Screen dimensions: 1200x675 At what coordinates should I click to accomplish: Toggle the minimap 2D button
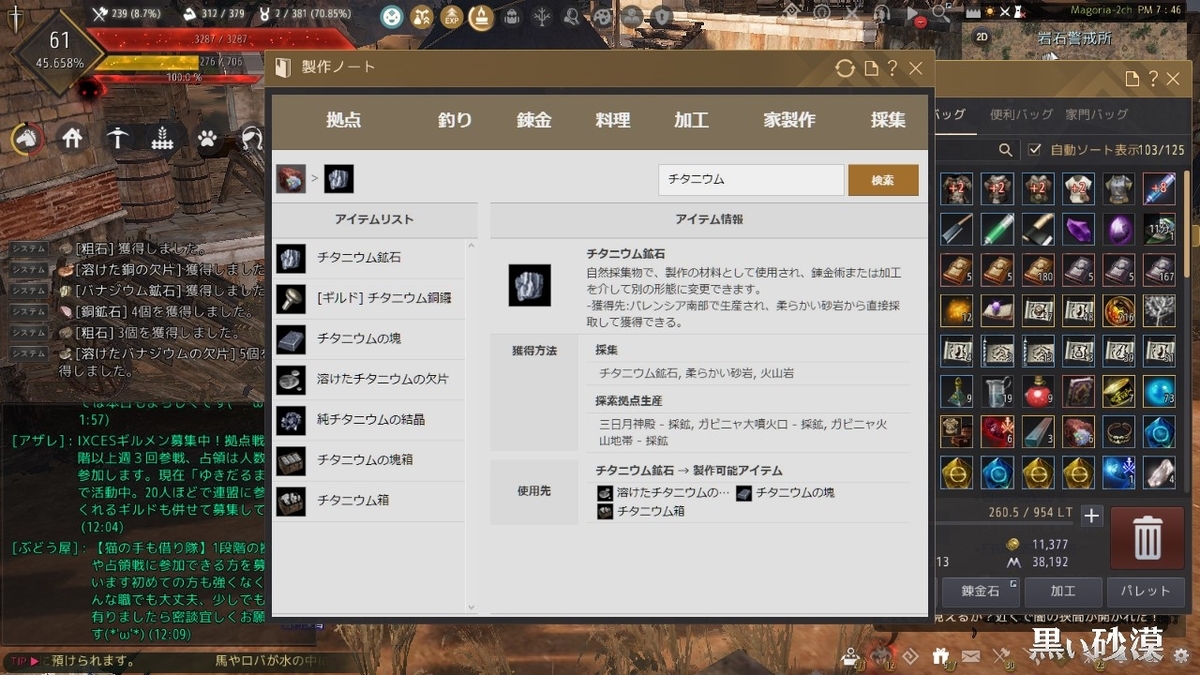(x=982, y=36)
